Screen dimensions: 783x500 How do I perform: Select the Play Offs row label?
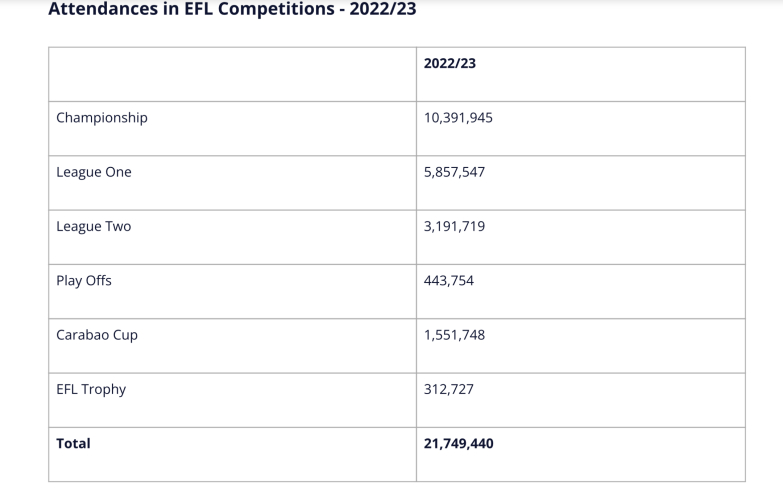[84, 281]
